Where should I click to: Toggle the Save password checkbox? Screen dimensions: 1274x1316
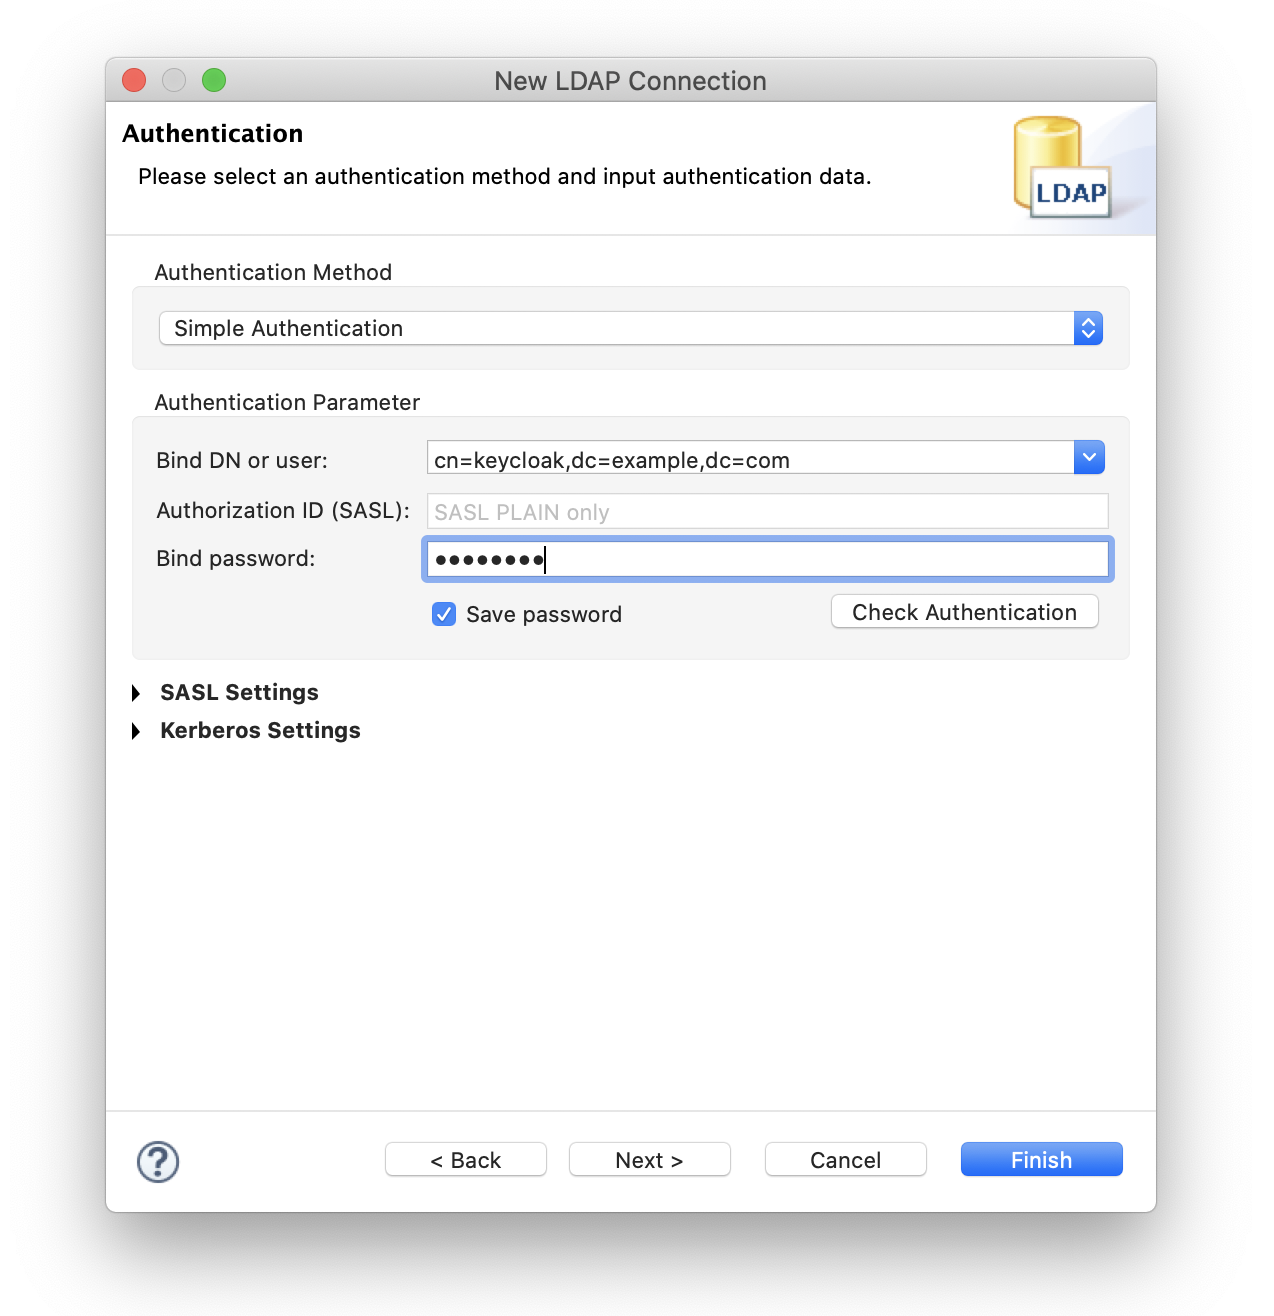point(444,614)
